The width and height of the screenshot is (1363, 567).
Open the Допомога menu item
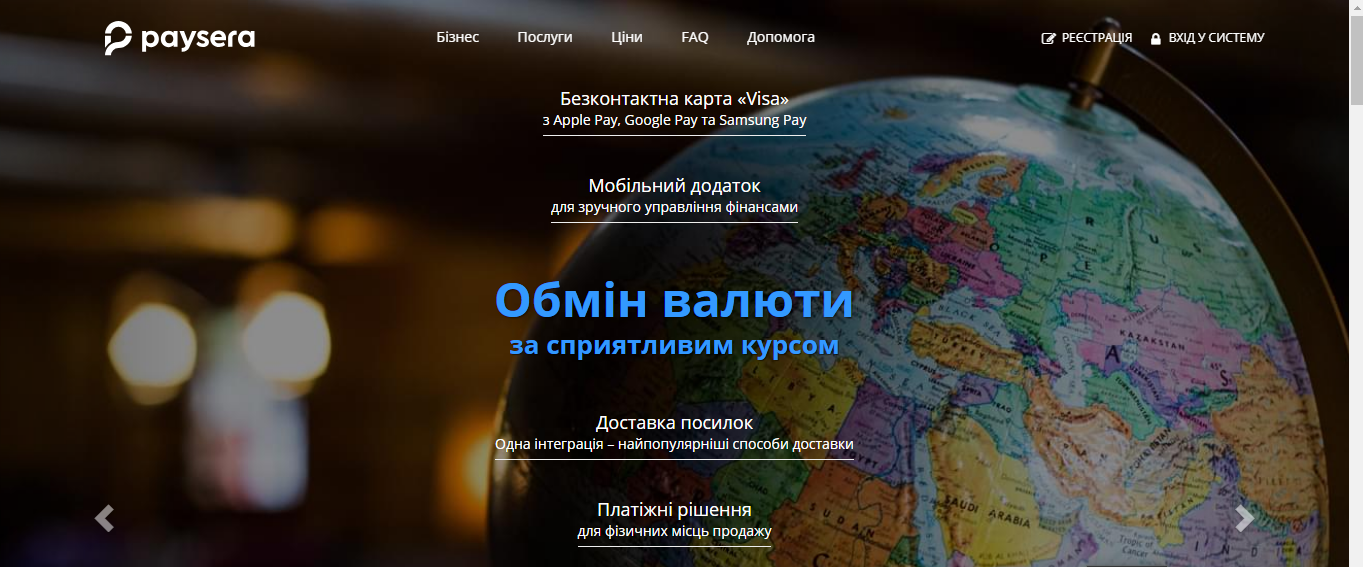click(x=781, y=37)
